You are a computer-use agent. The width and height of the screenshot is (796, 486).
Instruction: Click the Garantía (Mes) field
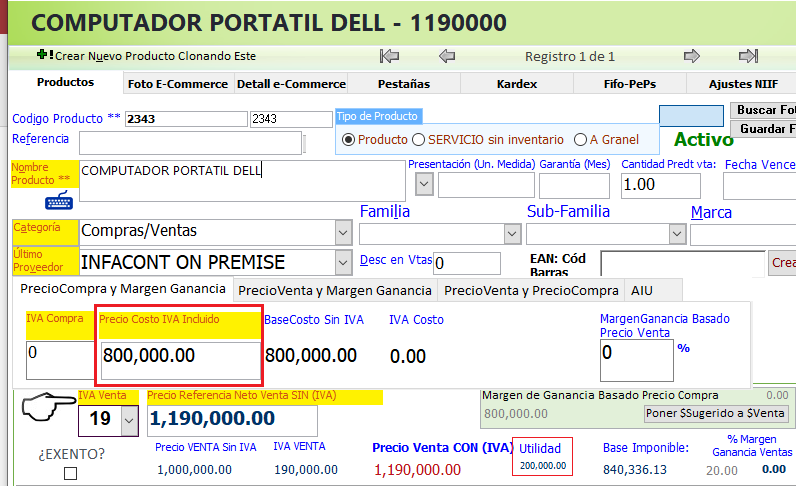[x=574, y=185]
